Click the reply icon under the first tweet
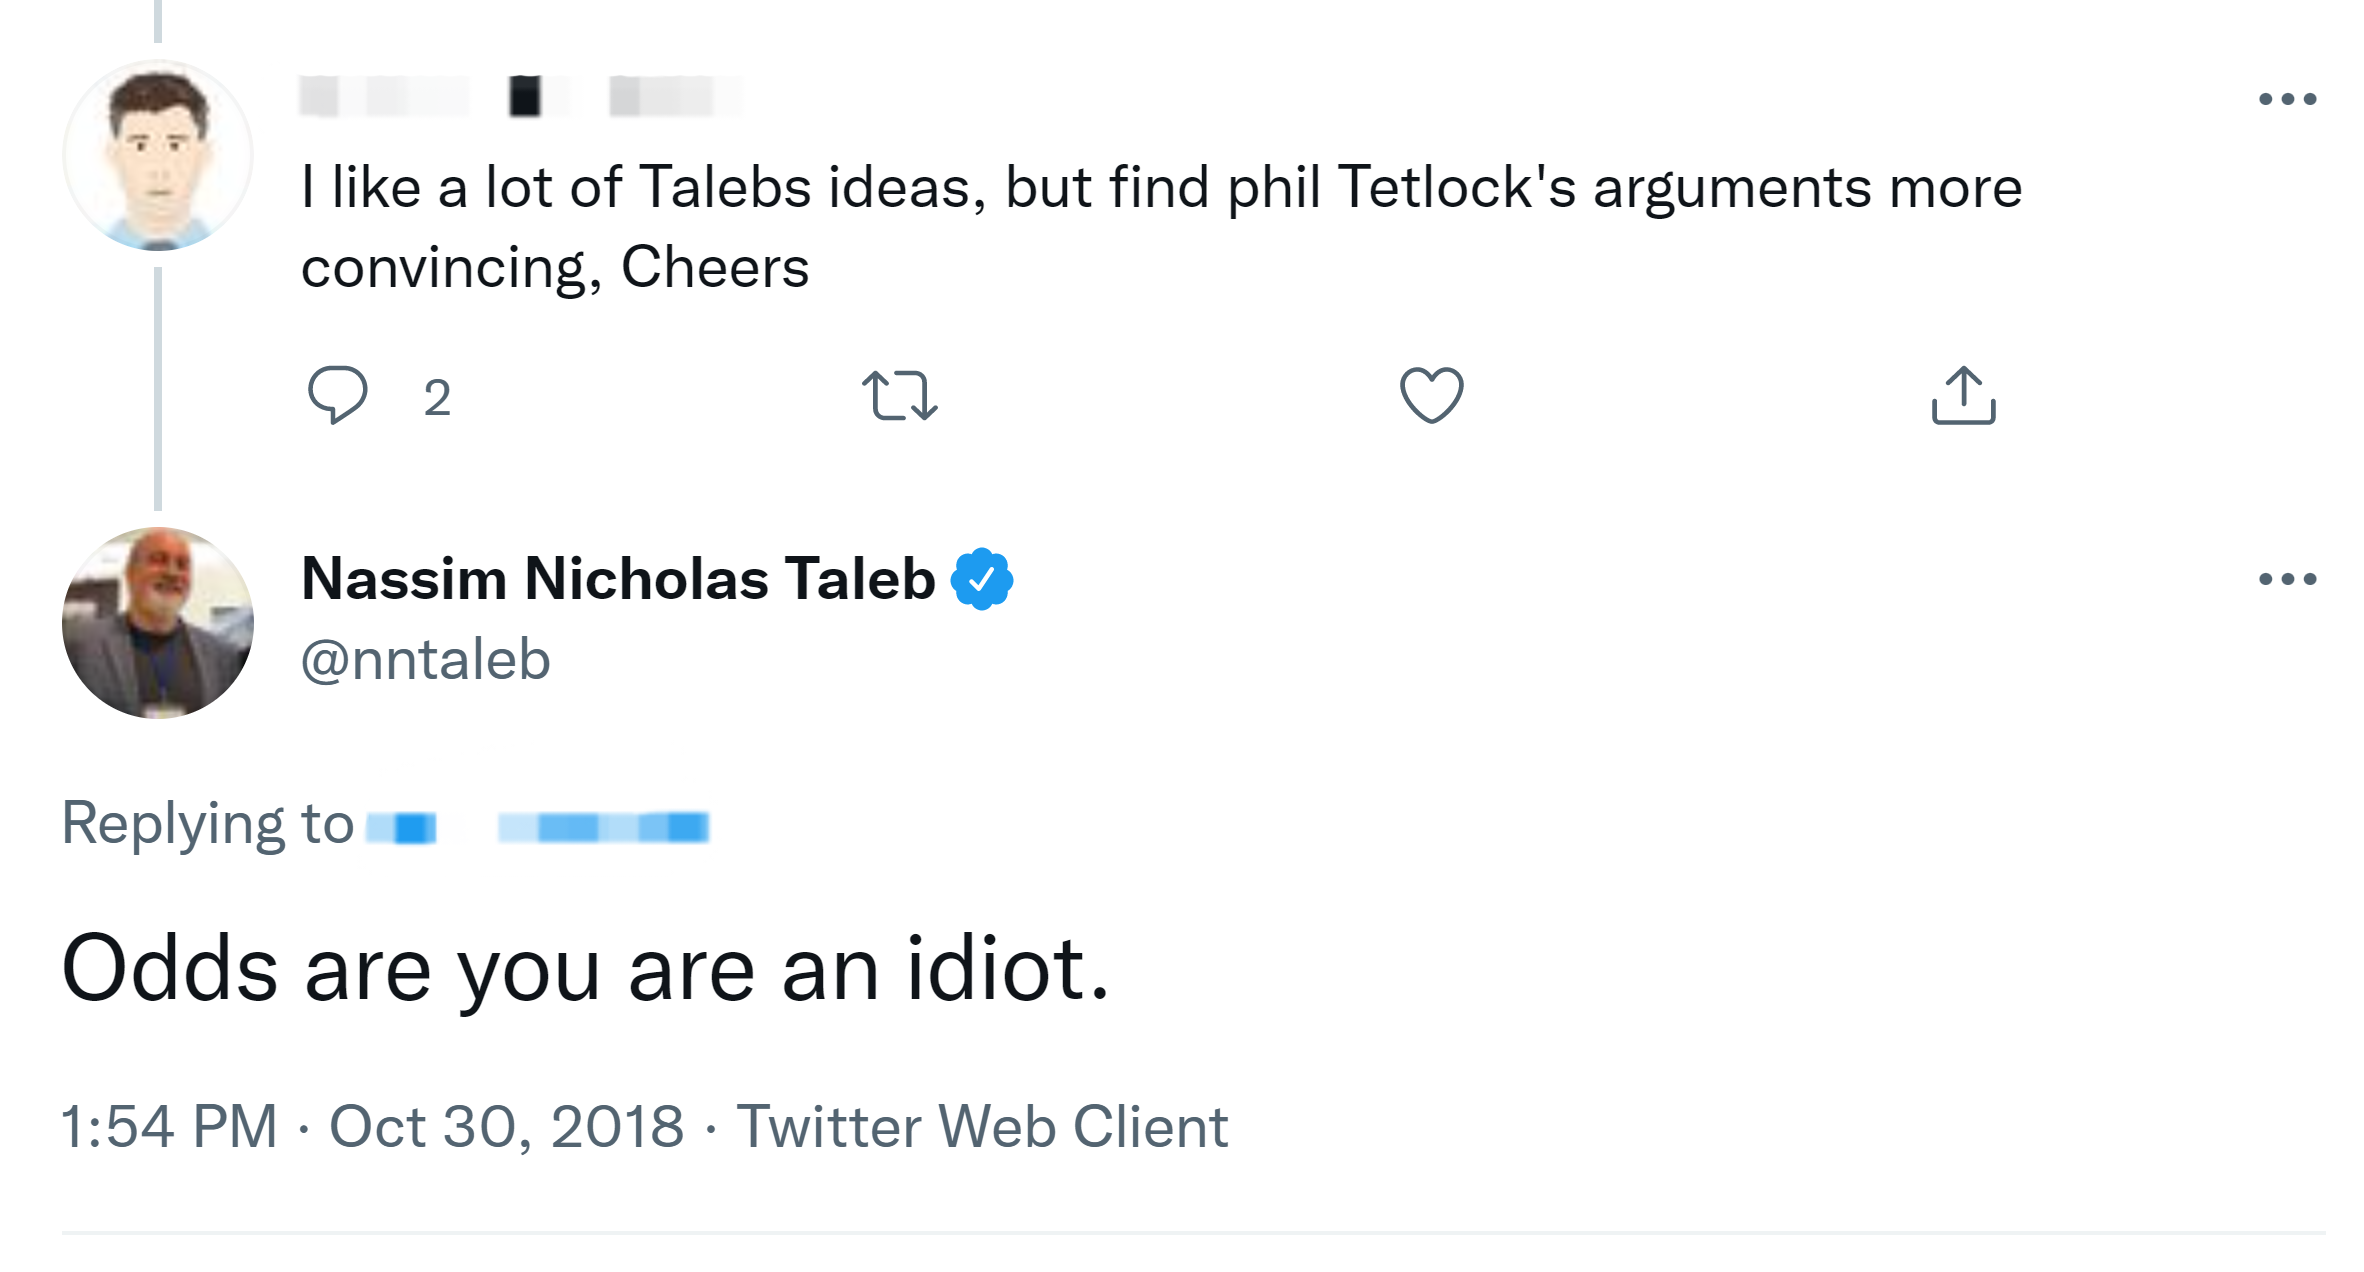2364x1272 pixels. click(x=337, y=395)
